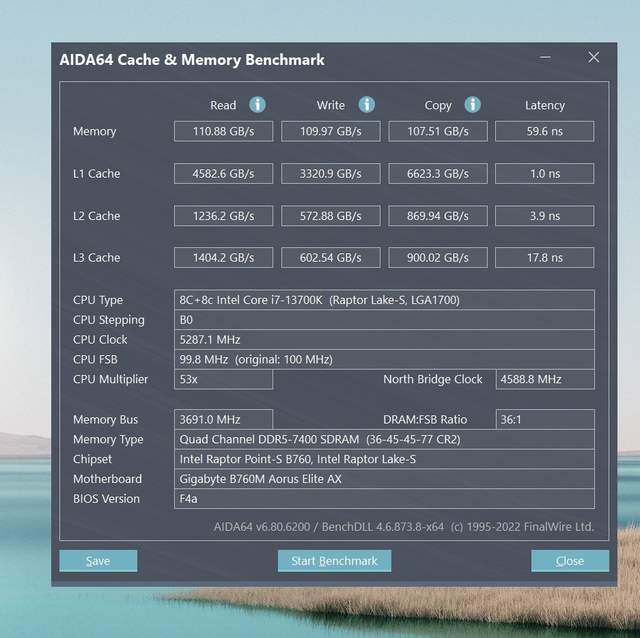This screenshot has width=640, height=638.
Task: Select L2 Cache read 1236.2 GB/s
Action: pyautogui.click(x=223, y=216)
